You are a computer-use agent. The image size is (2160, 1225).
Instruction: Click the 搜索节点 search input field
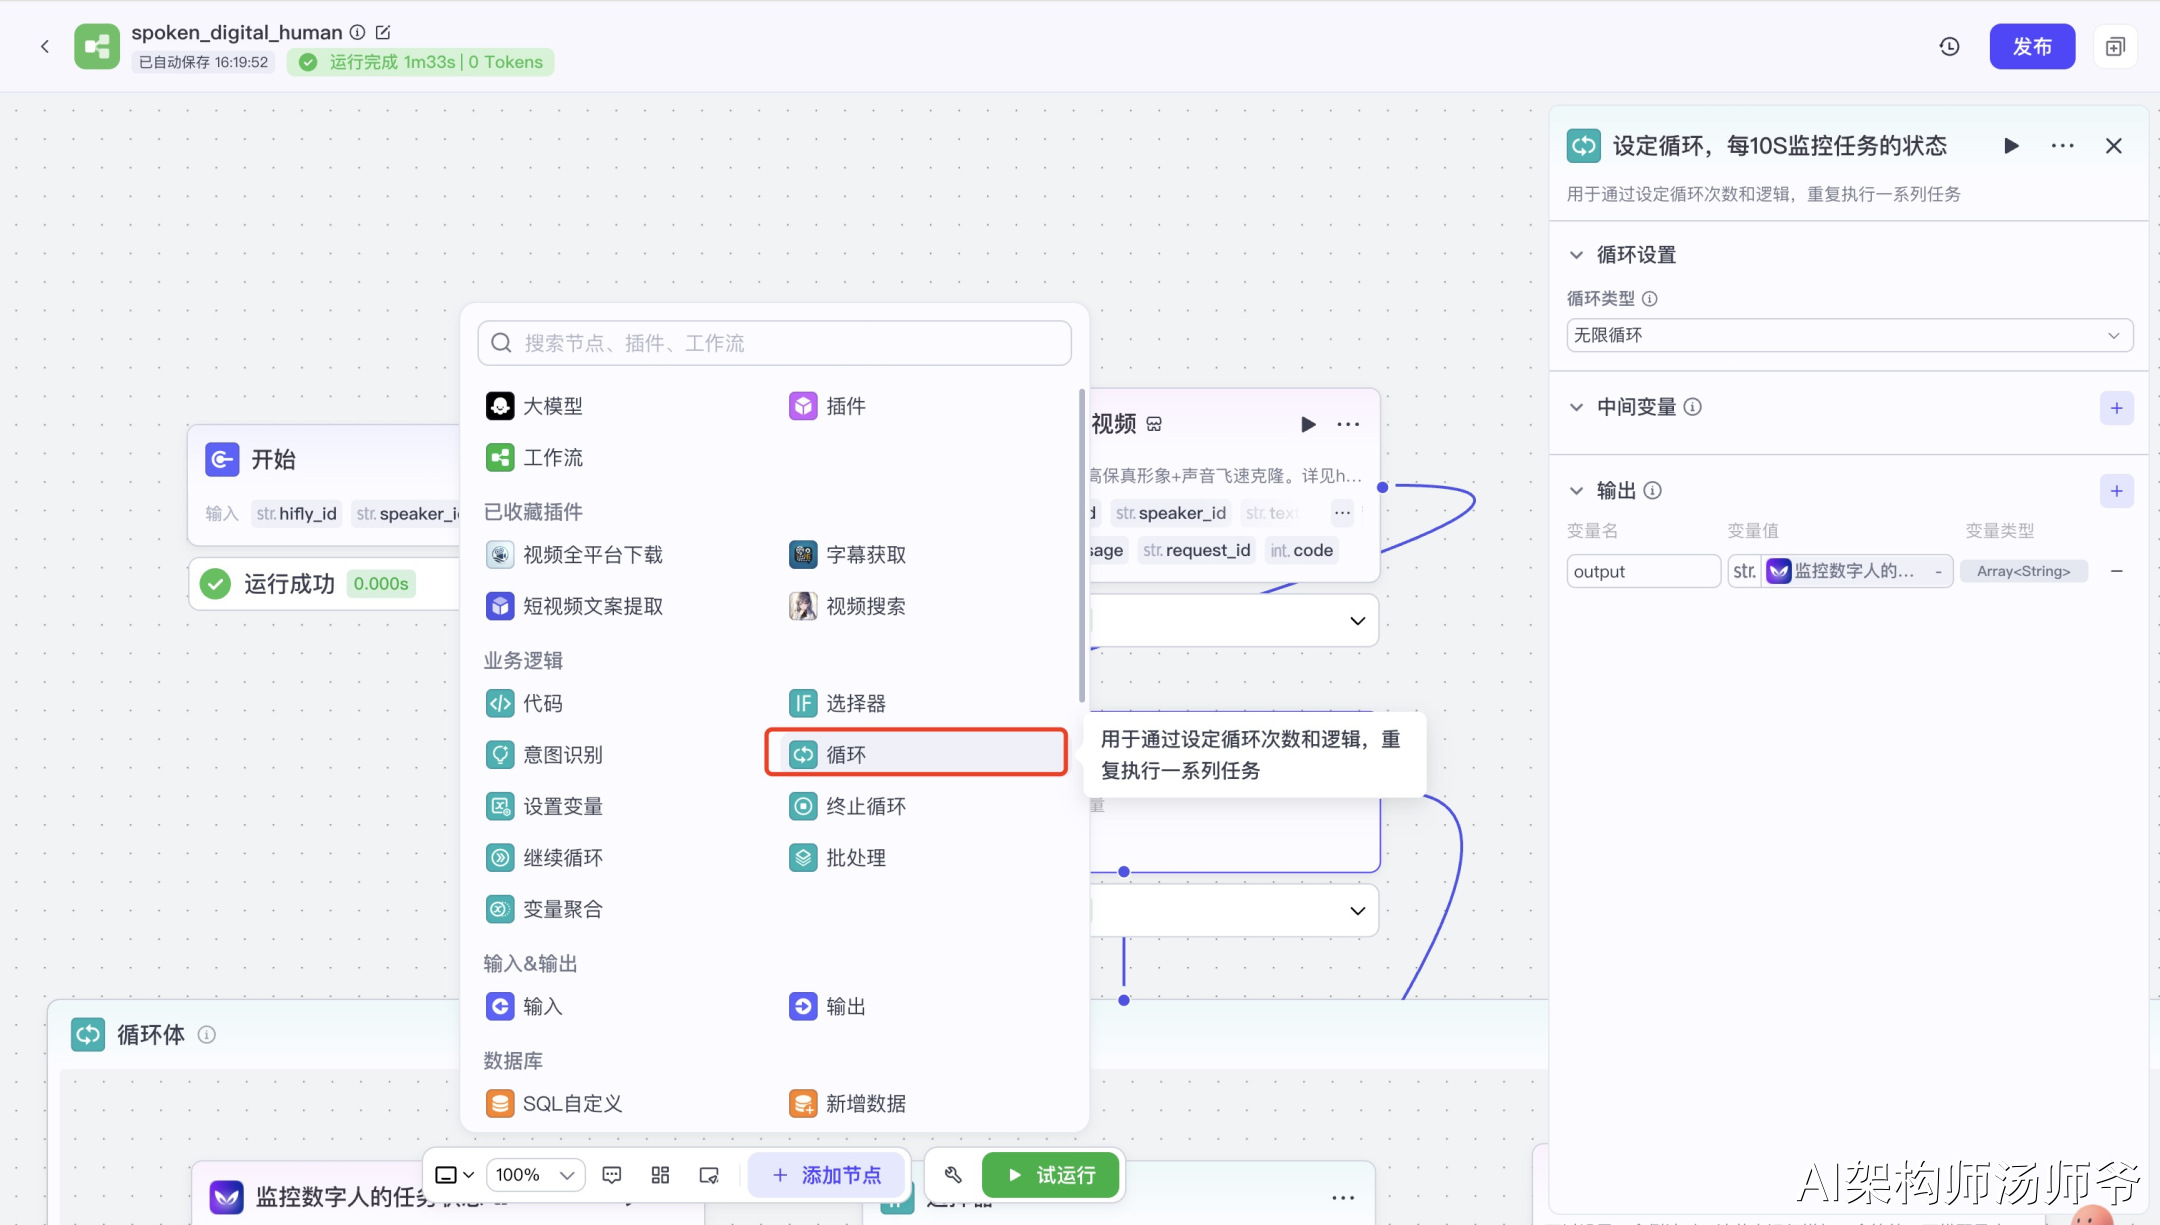tap(775, 343)
